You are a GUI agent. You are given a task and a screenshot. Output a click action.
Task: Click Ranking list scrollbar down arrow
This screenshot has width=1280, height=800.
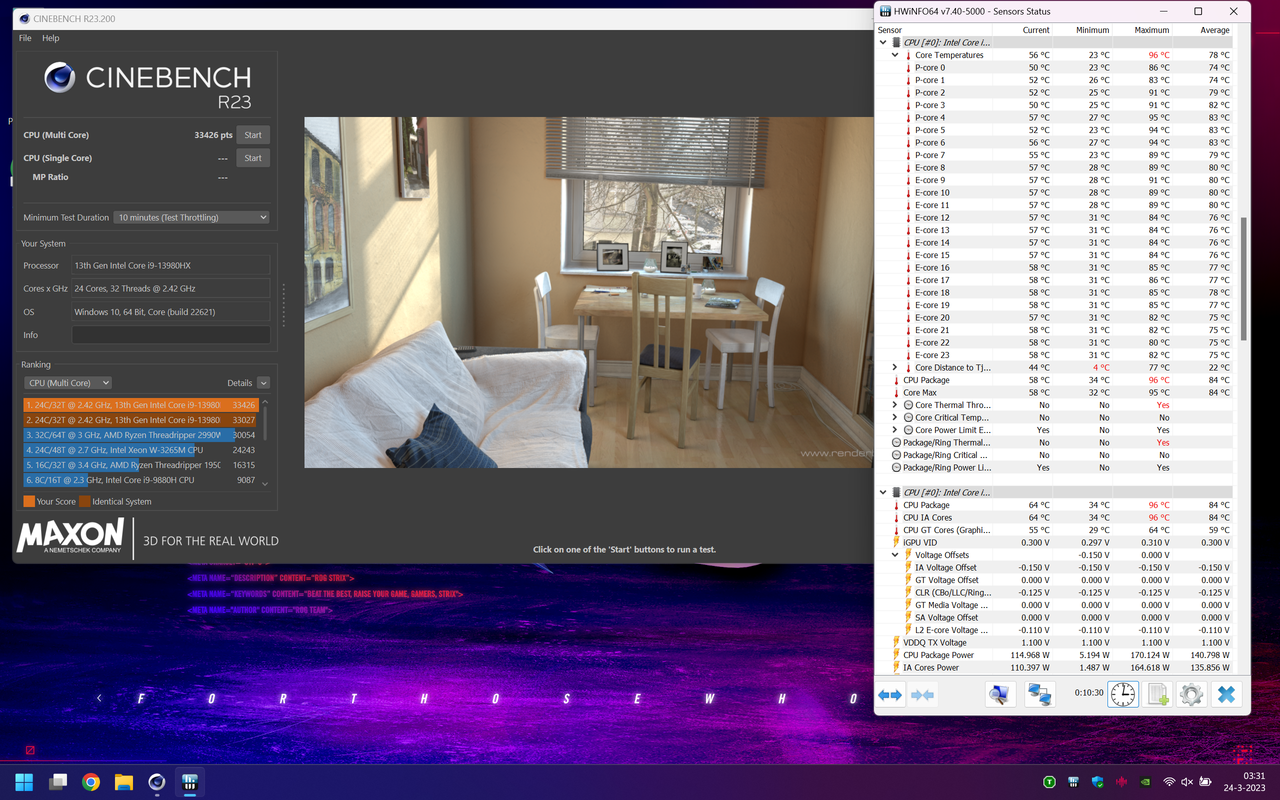pos(265,484)
